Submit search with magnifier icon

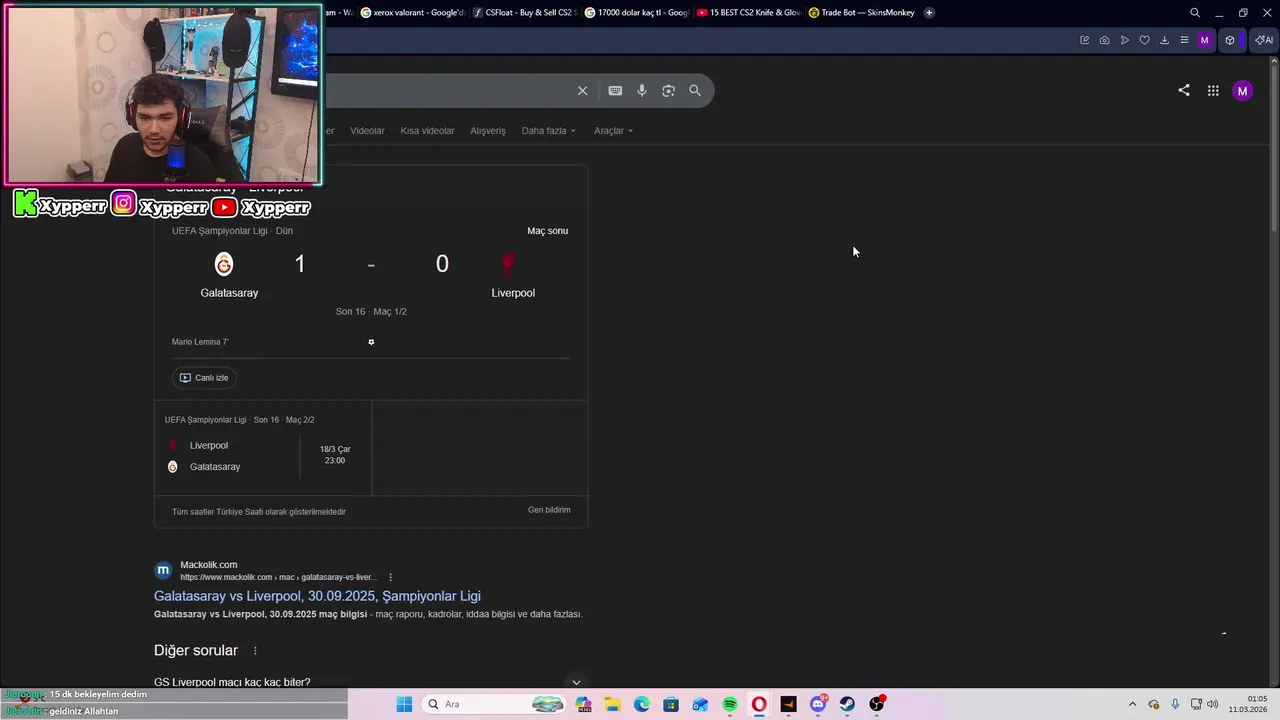pyautogui.click(x=695, y=91)
